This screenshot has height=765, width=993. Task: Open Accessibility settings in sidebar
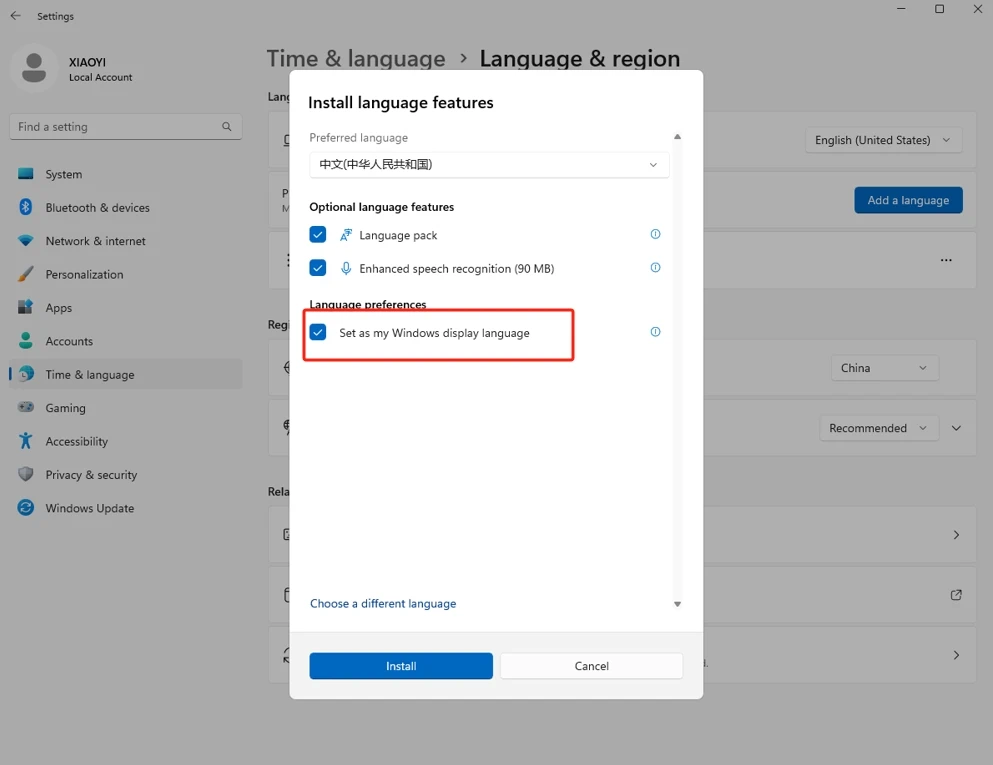(x=125, y=441)
